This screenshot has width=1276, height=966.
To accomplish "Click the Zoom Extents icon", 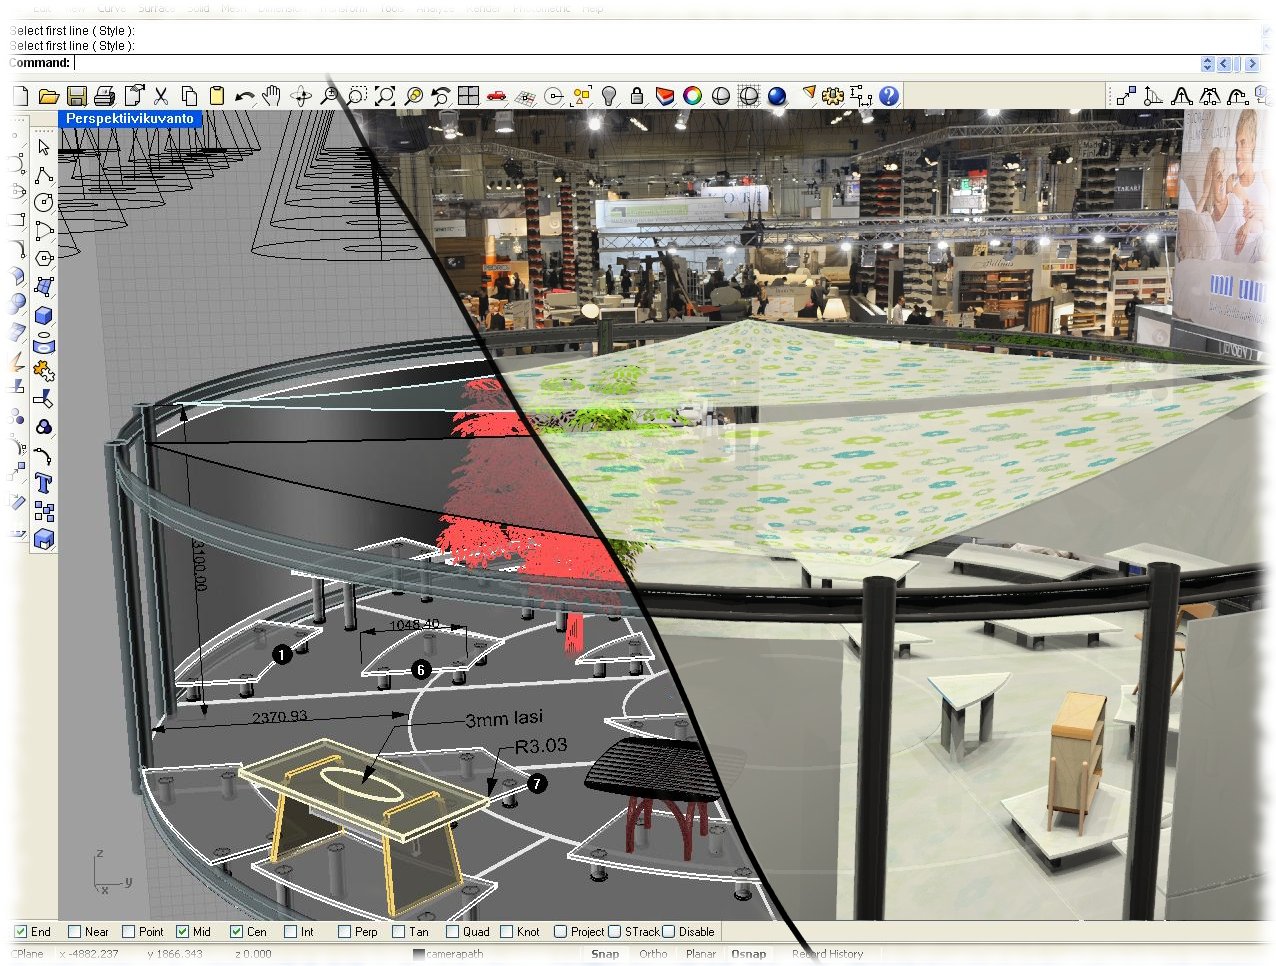I will click(384, 96).
